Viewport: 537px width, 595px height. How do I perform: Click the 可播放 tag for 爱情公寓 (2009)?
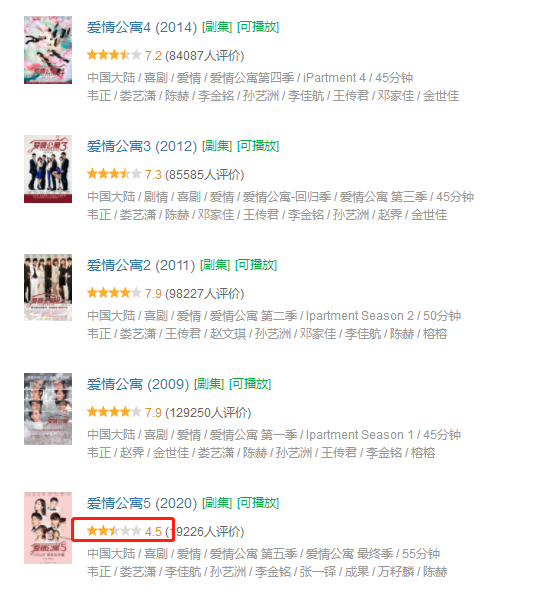(250, 384)
